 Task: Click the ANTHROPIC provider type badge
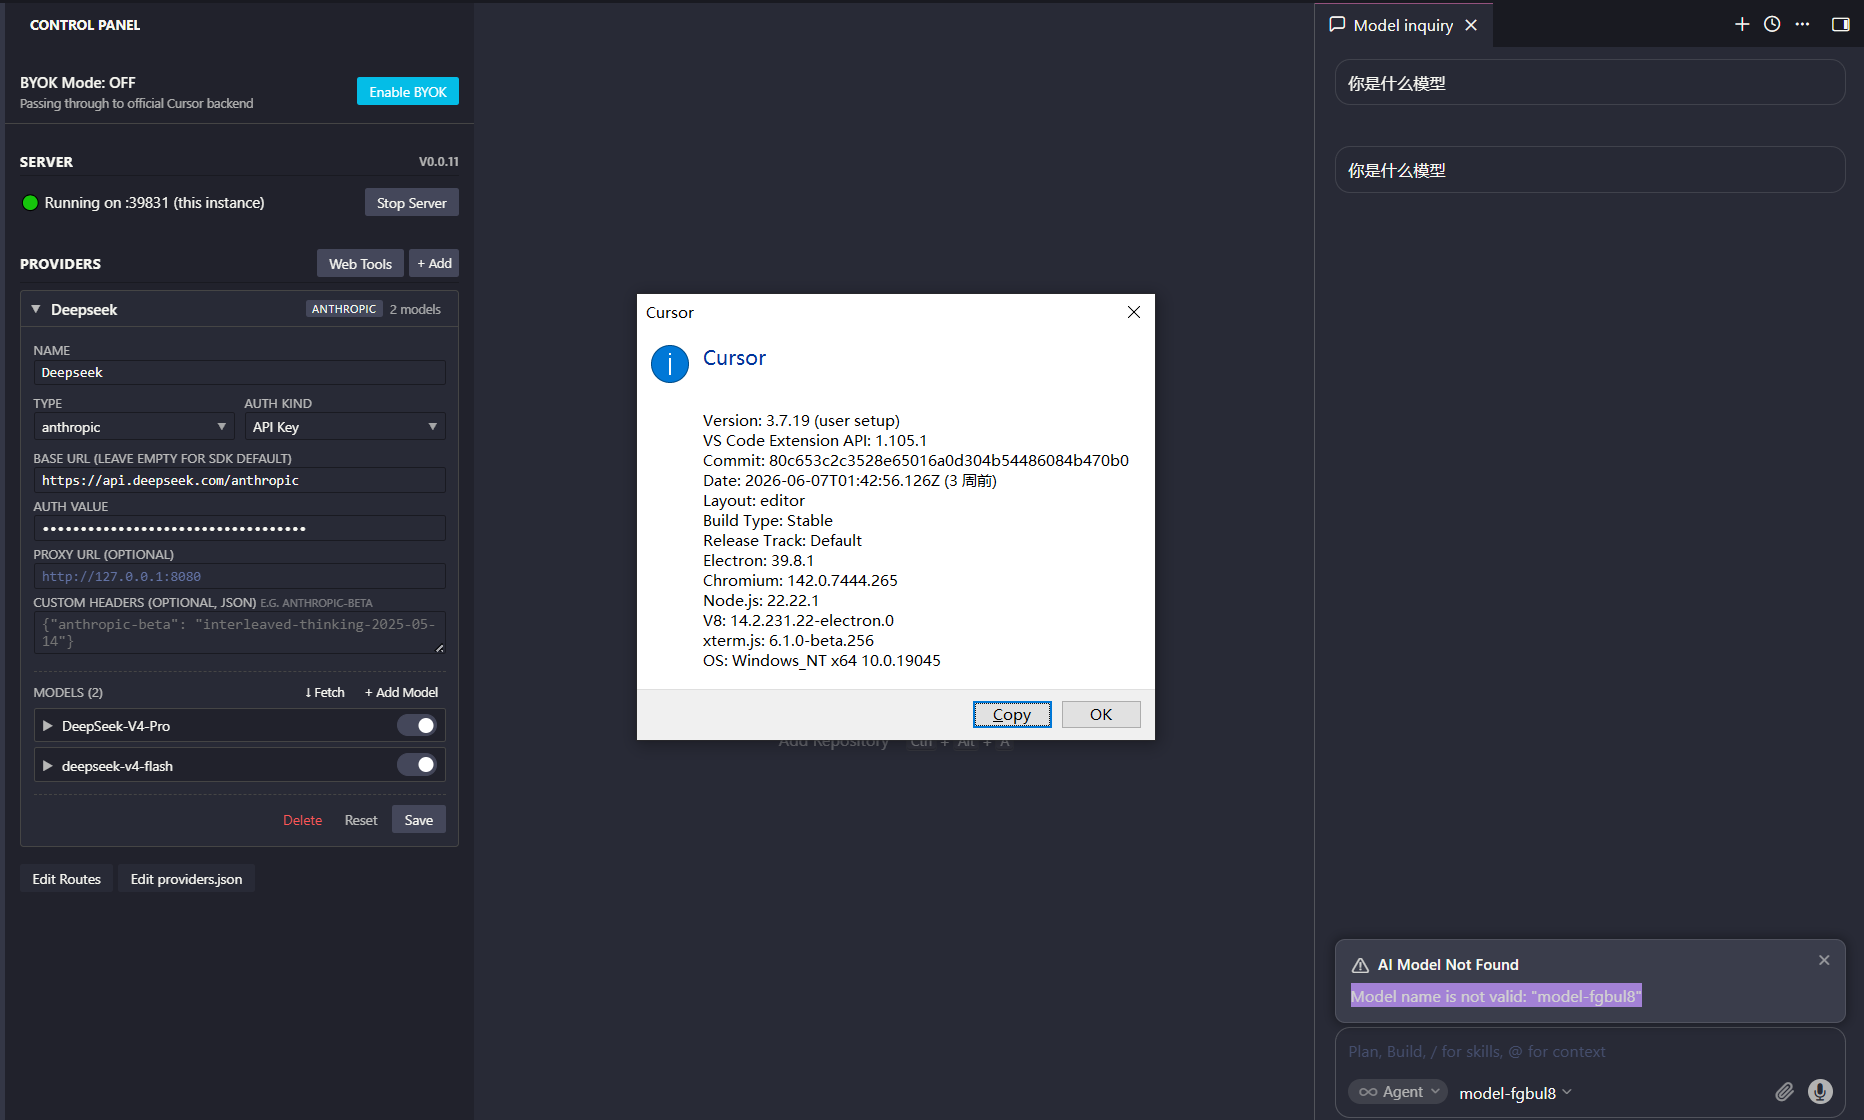click(x=344, y=309)
